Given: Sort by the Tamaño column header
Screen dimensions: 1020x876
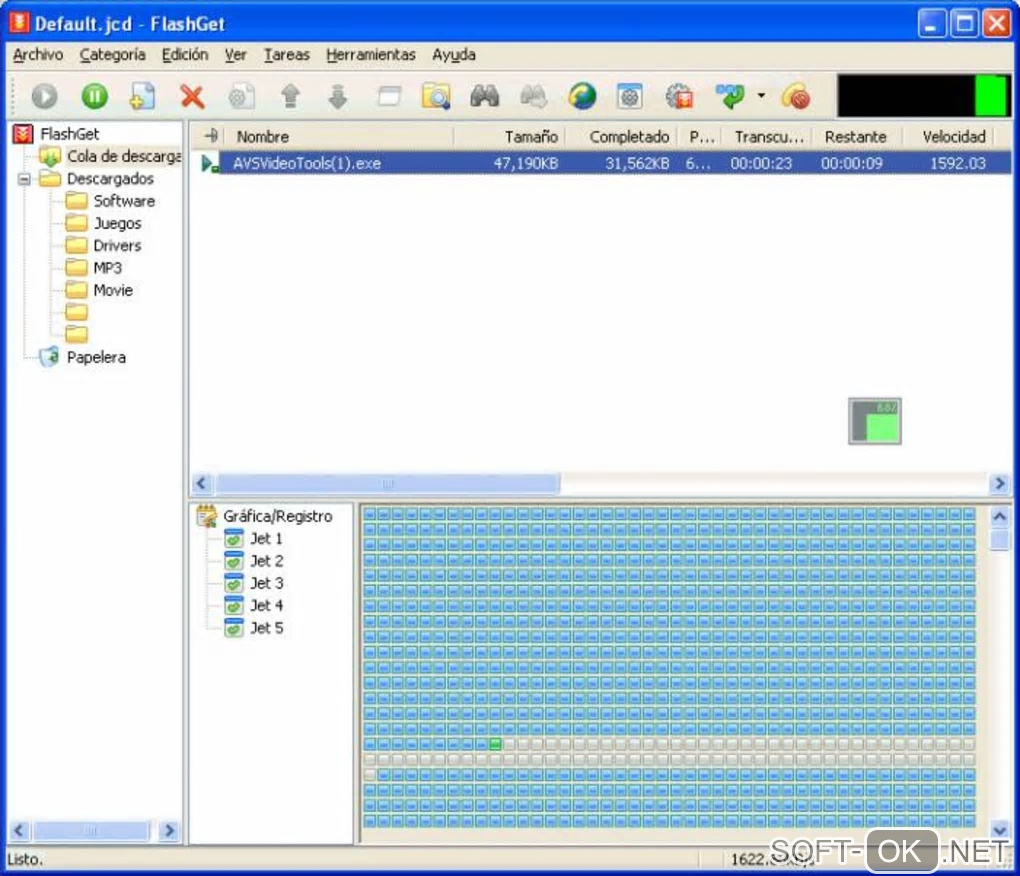Looking at the screenshot, I should [509, 137].
